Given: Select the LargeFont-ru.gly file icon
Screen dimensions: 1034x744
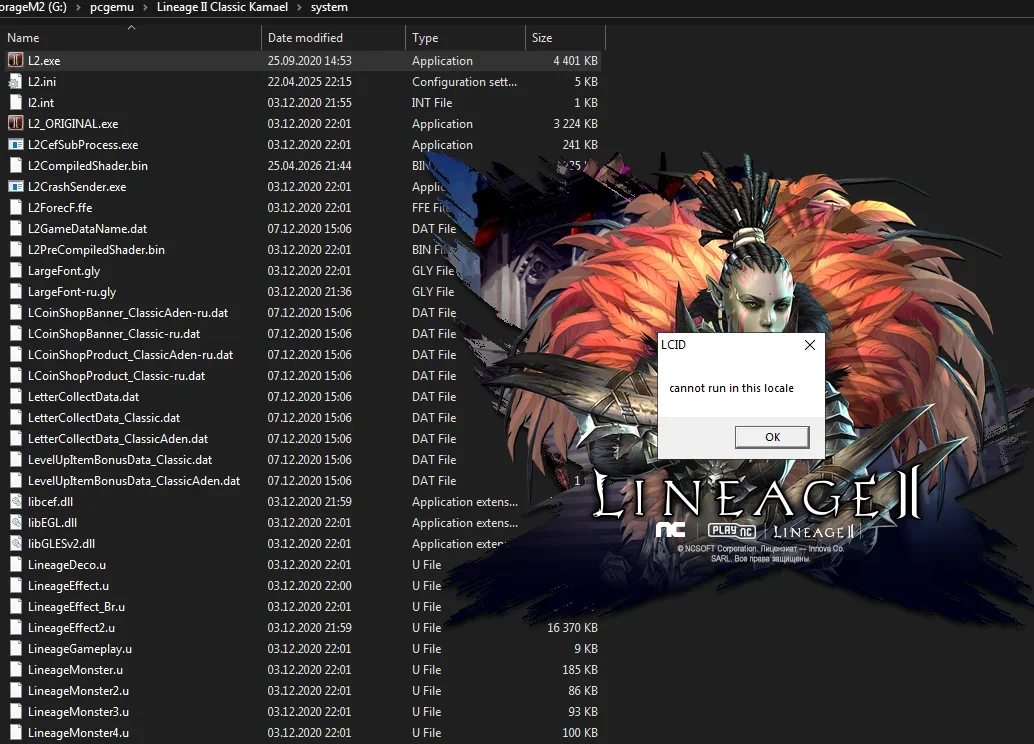Looking at the screenshot, I should pos(16,292).
